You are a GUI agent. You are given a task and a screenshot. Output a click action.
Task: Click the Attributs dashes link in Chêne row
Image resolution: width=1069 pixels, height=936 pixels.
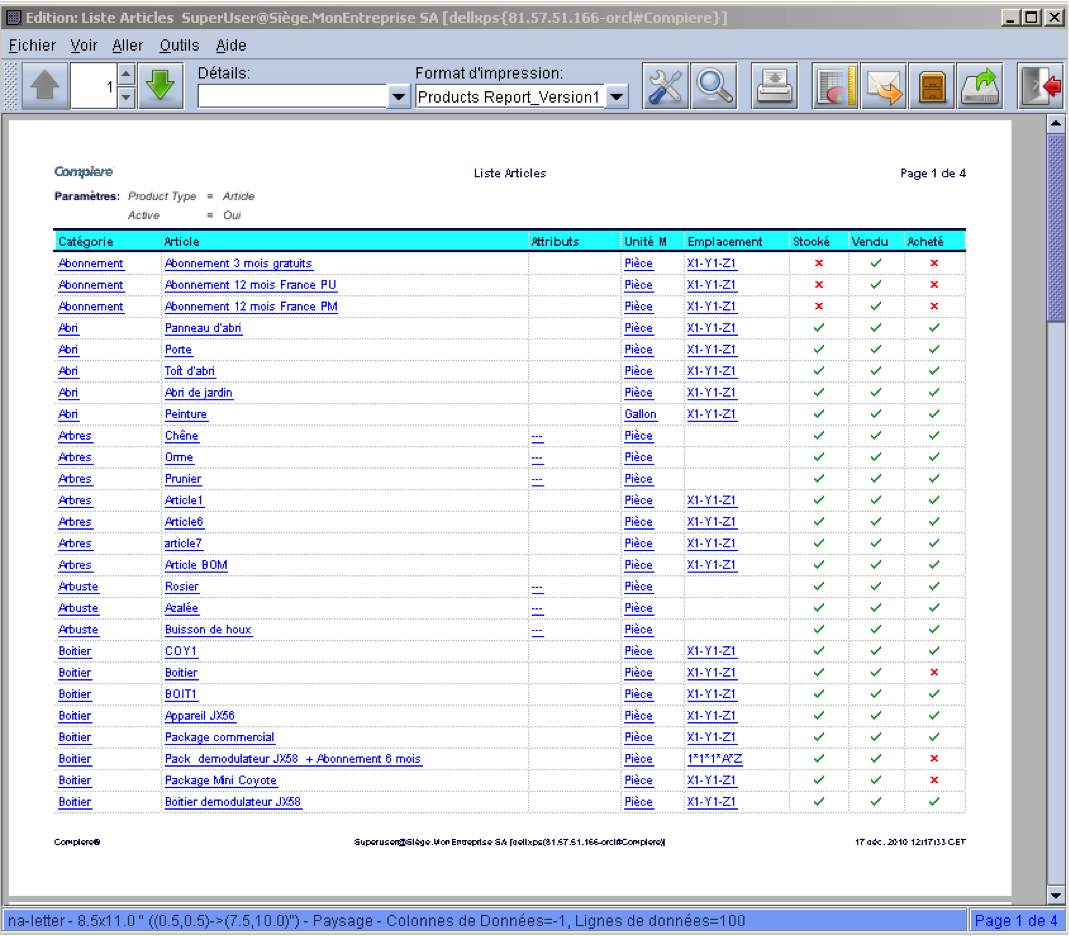[537, 437]
